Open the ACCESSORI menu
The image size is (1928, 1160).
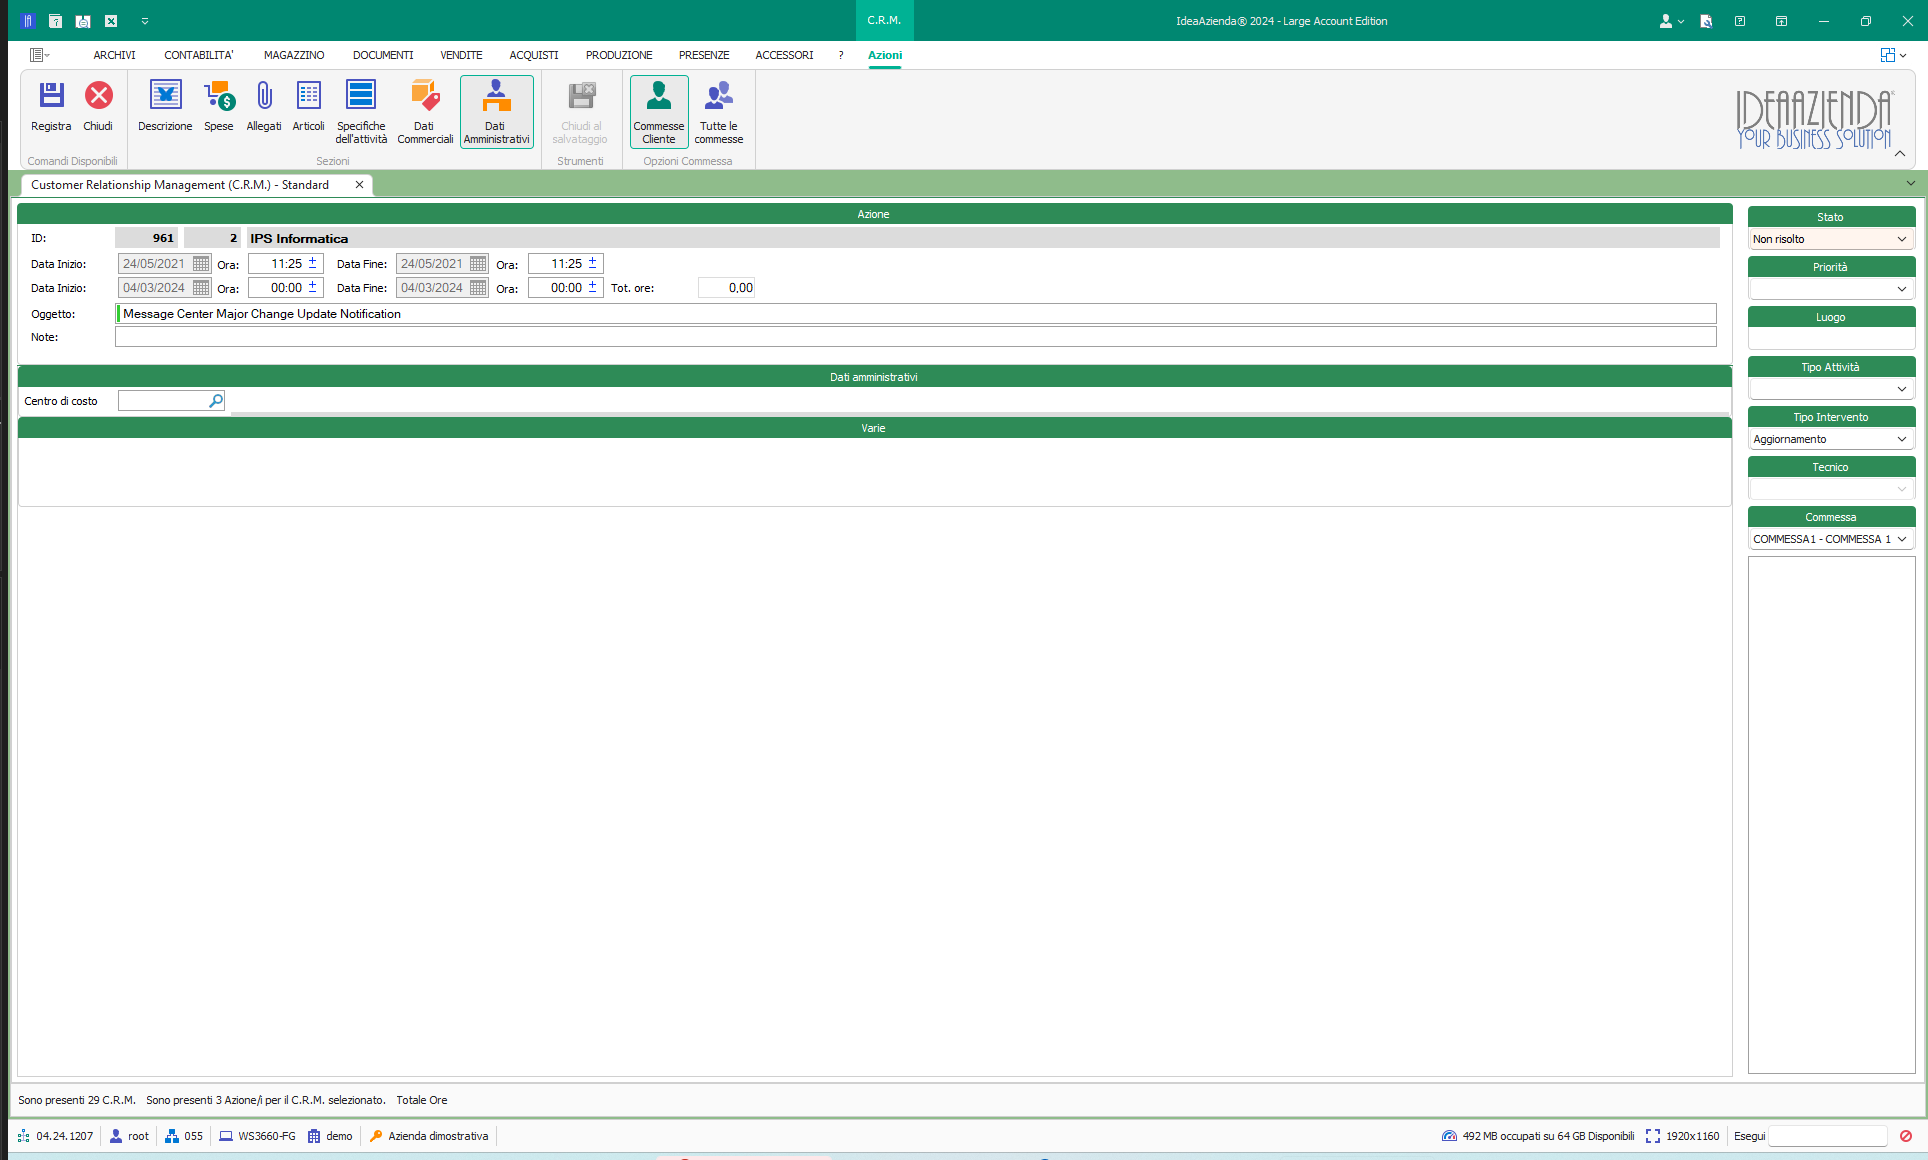tap(784, 56)
